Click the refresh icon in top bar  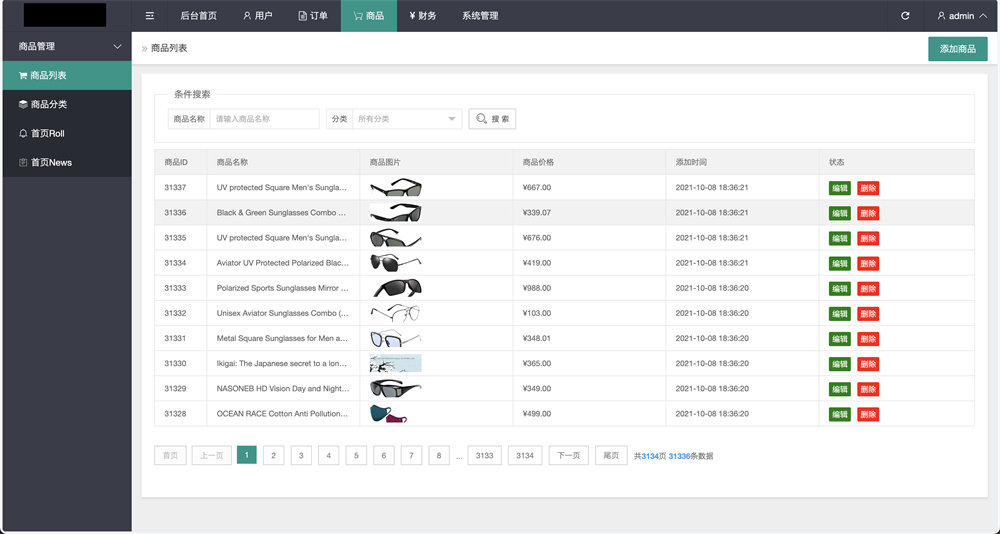click(905, 16)
